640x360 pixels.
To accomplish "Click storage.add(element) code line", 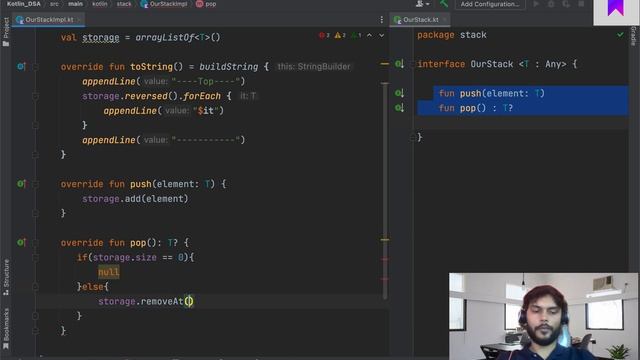I will (x=135, y=199).
